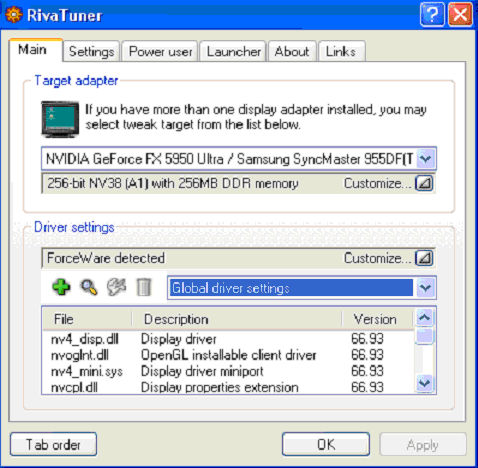Viewport: 478px width, 468px height.
Task: Close the RivaTuner window
Action: point(460,15)
